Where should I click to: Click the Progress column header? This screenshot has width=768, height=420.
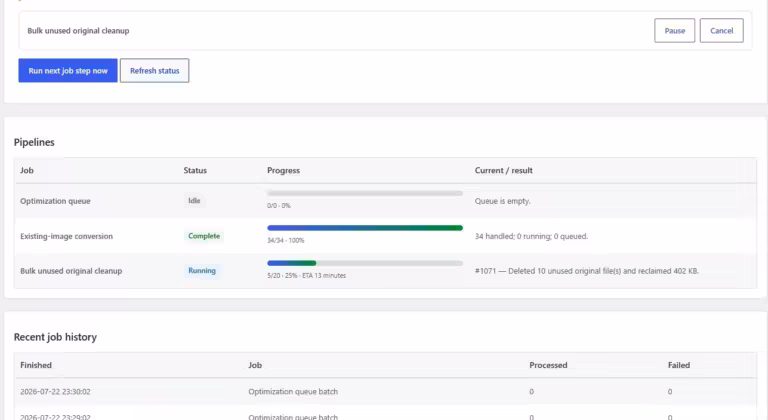(x=283, y=171)
